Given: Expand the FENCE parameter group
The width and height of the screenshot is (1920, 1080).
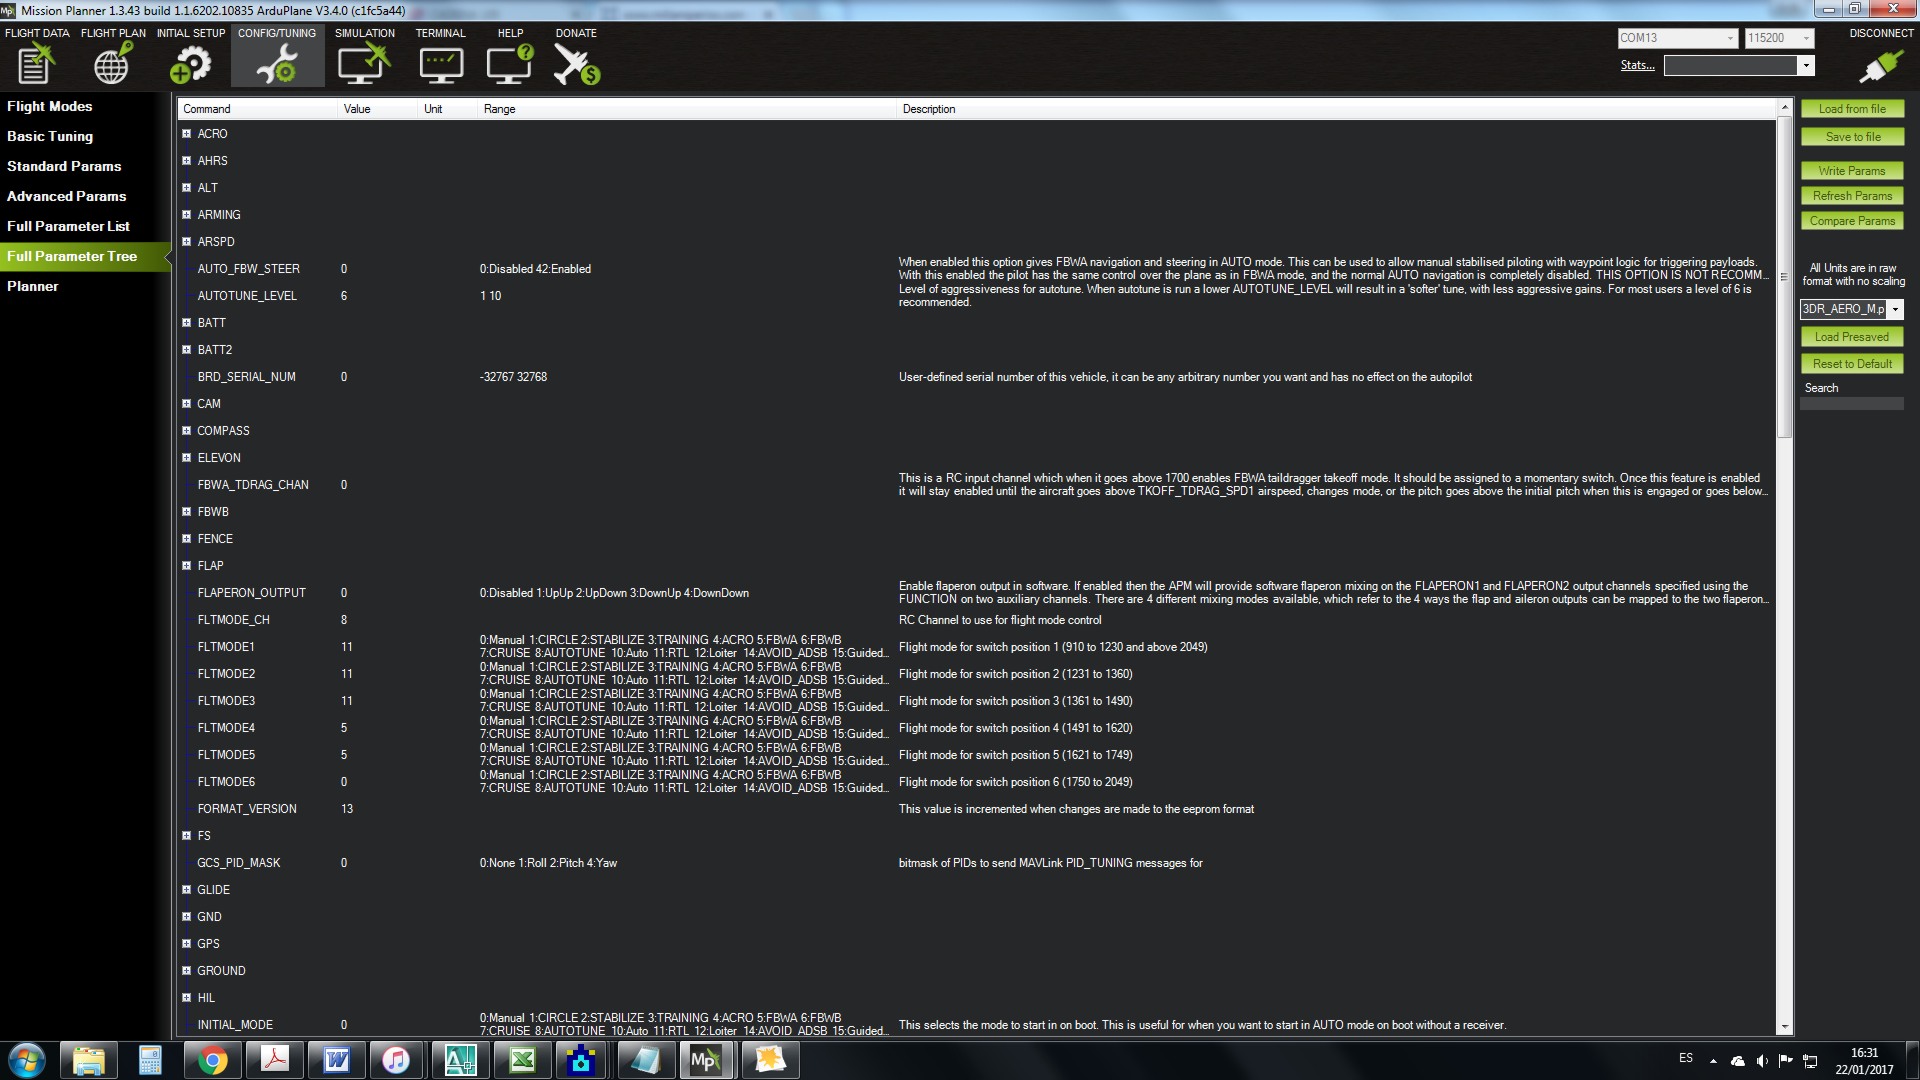Looking at the screenshot, I should pos(186,539).
